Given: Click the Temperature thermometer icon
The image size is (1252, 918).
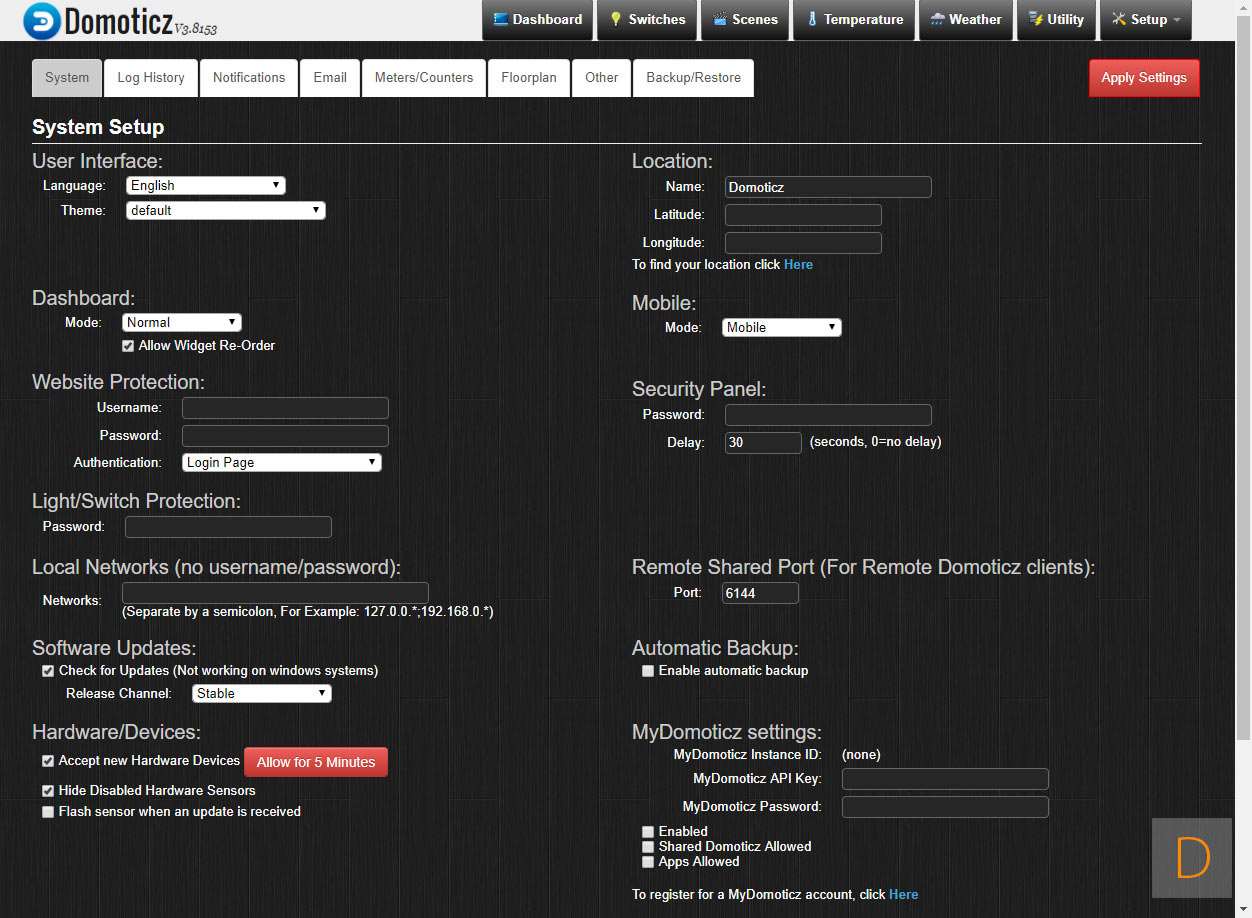Looking at the screenshot, I should click(x=812, y=19).
